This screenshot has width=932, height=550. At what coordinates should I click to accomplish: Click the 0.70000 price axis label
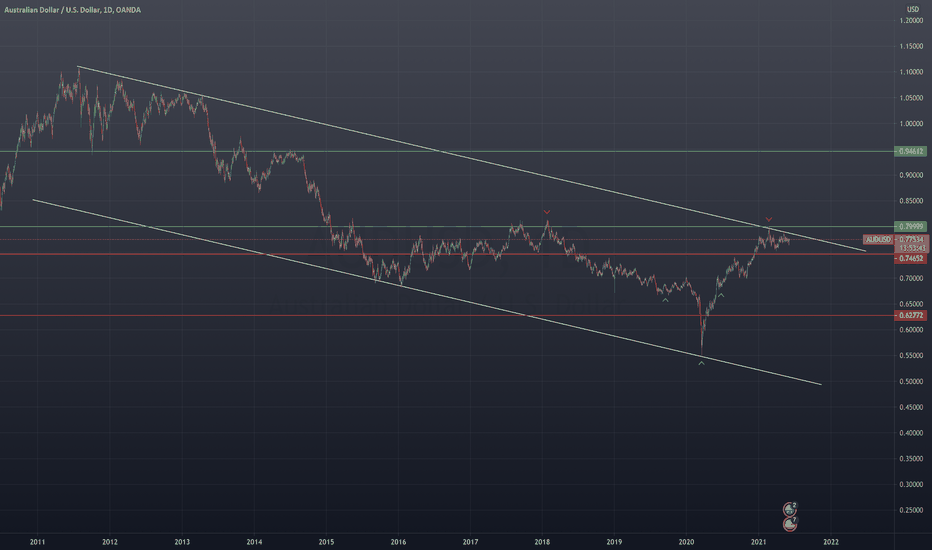(x=911, y=278)
